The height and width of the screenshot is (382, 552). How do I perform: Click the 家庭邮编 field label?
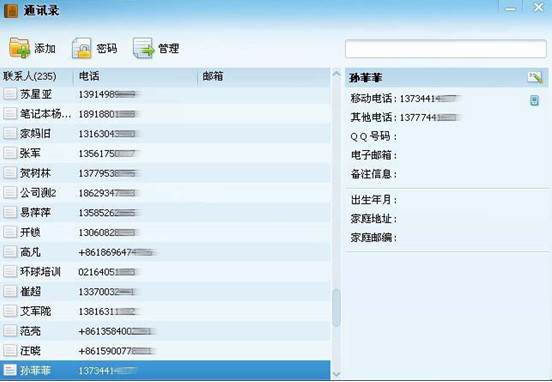(x=374, y=238)
